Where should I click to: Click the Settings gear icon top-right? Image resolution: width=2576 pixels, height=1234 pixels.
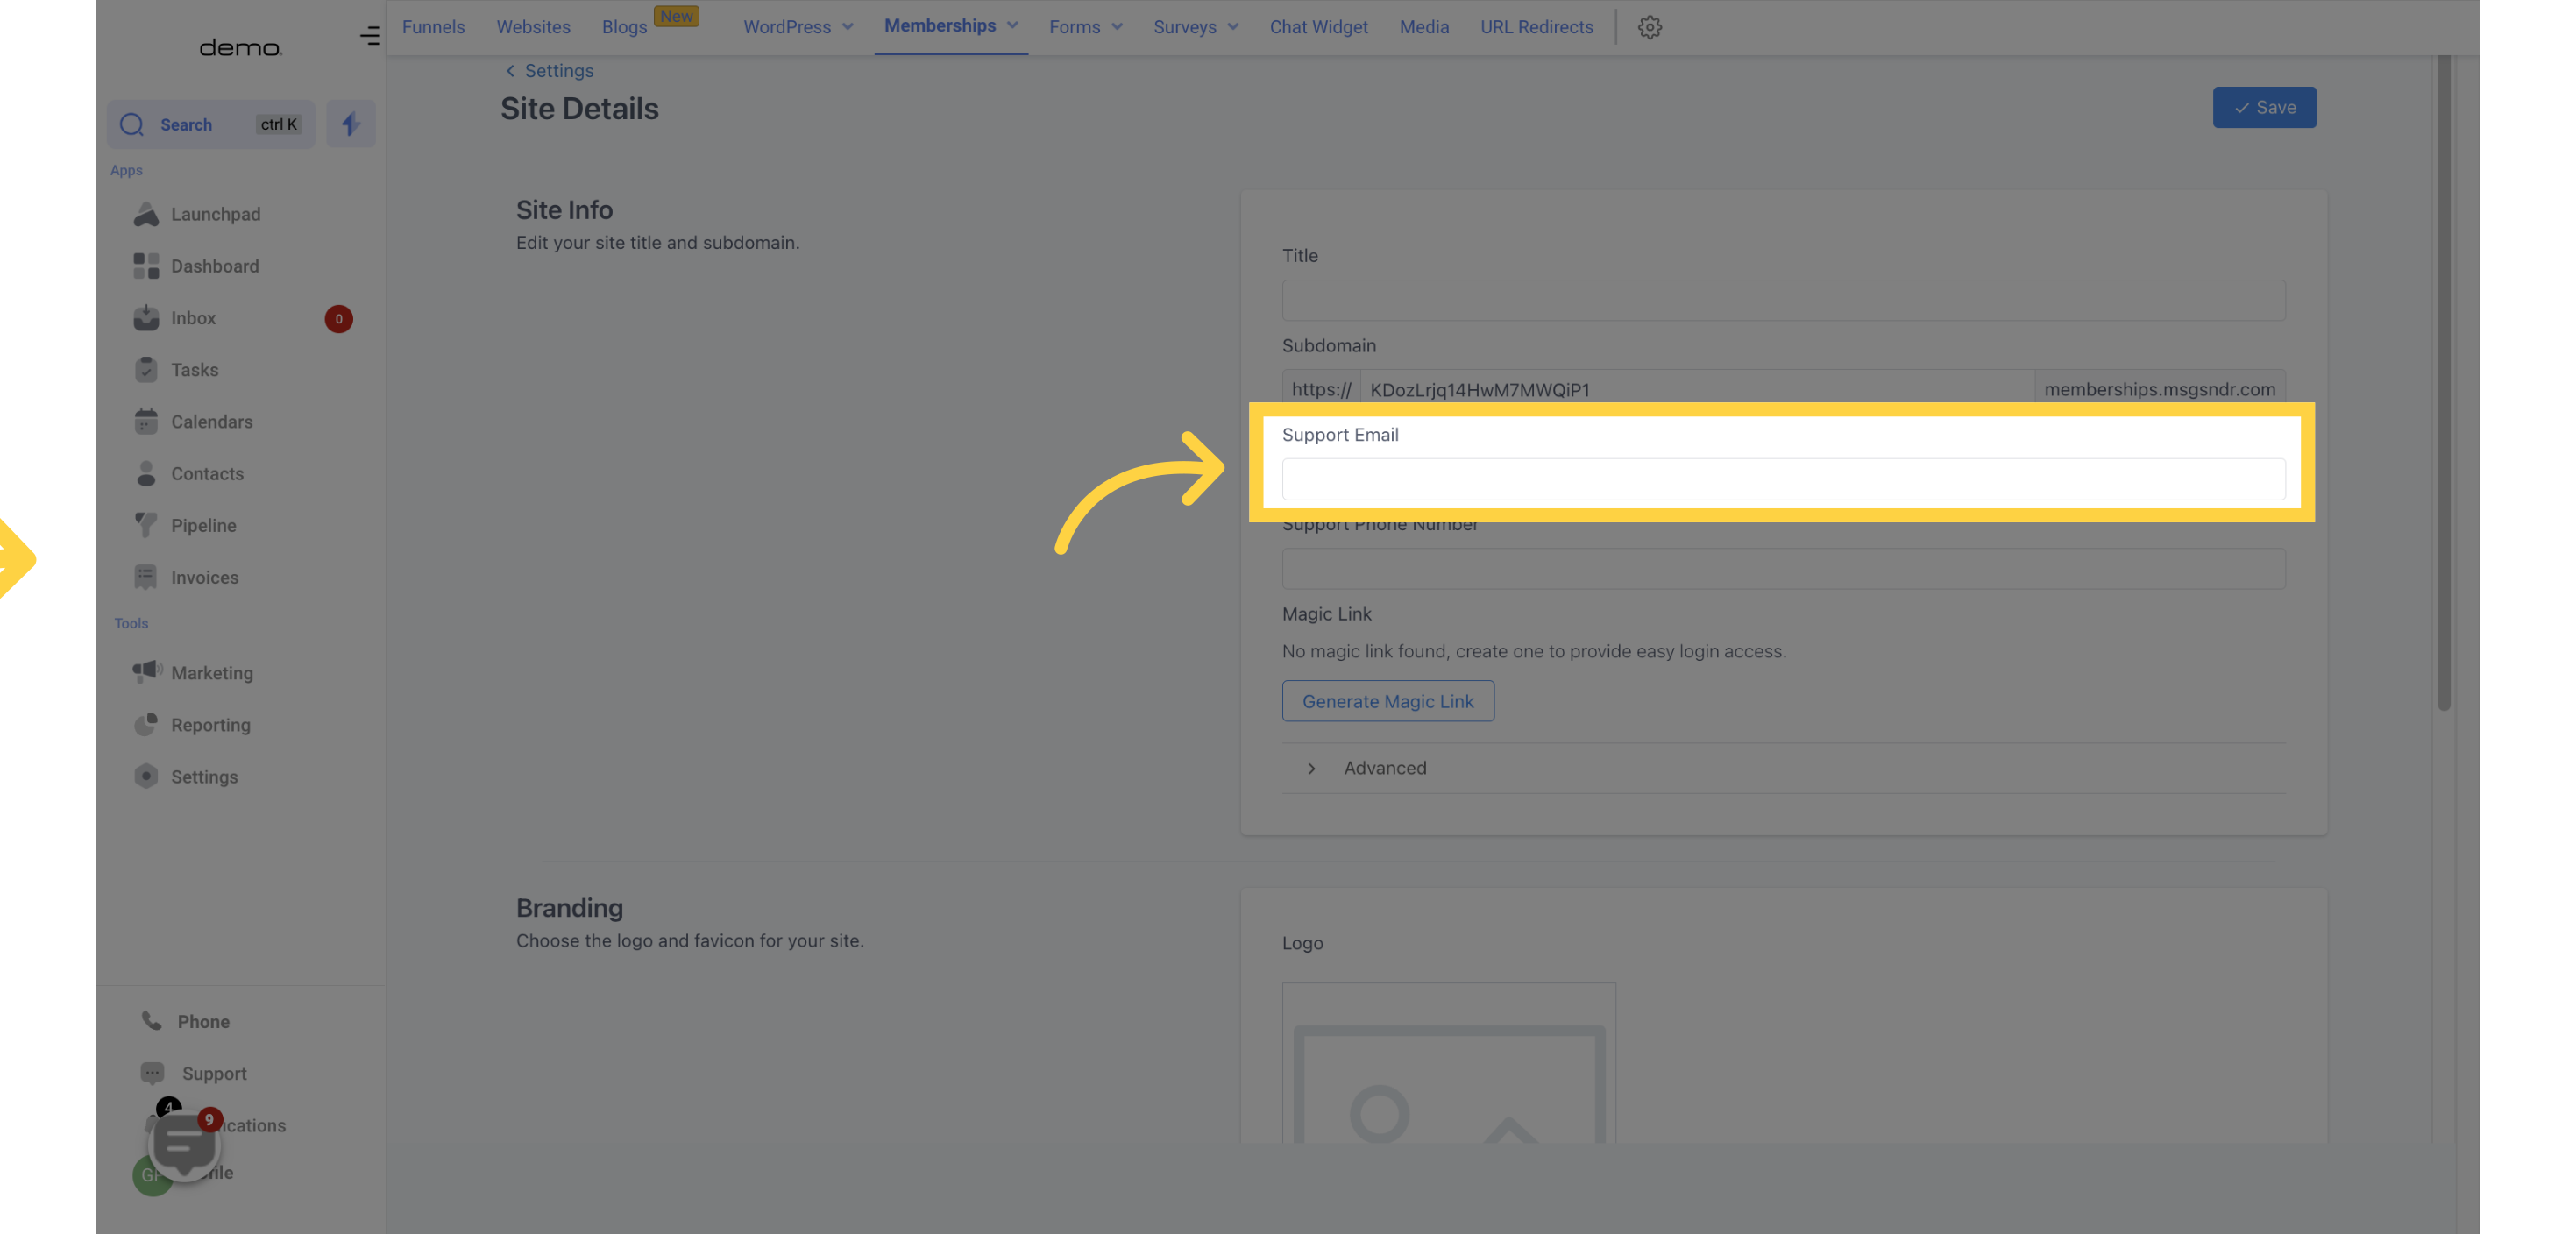coord(1650,28)
